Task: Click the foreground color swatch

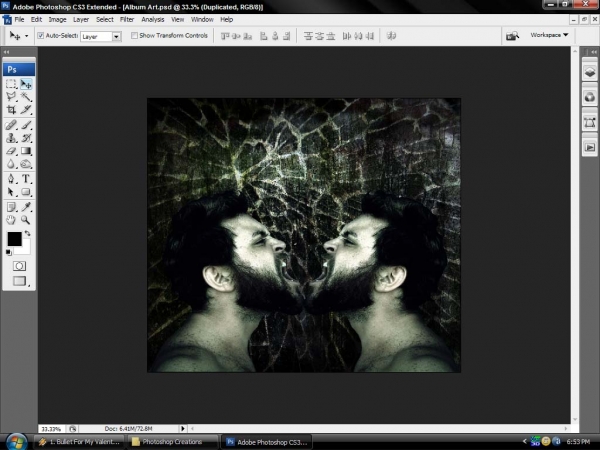Action: coord(15,239)
